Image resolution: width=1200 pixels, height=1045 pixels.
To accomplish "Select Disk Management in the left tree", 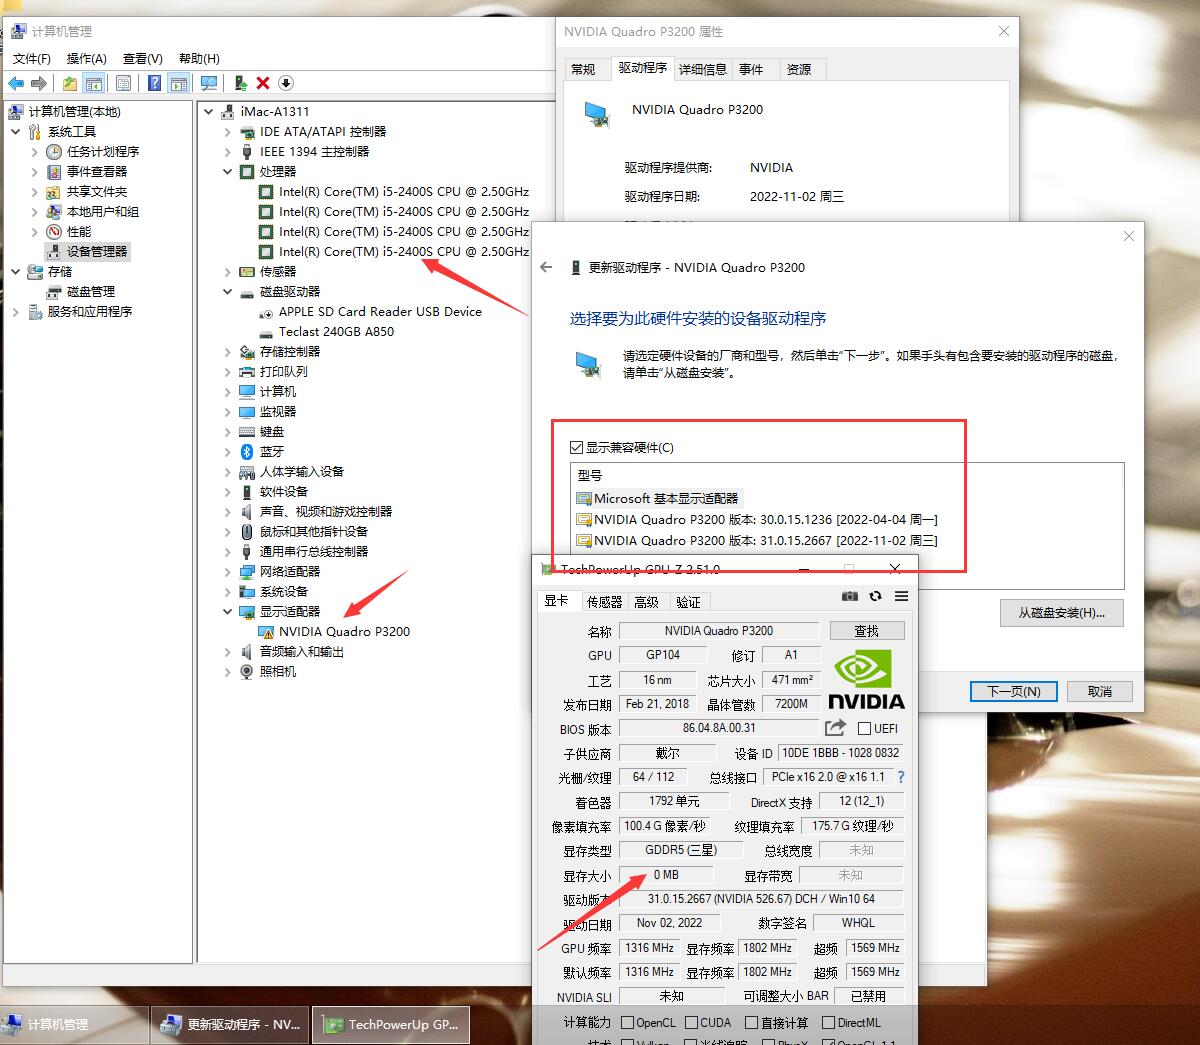I will pos(91,291).
